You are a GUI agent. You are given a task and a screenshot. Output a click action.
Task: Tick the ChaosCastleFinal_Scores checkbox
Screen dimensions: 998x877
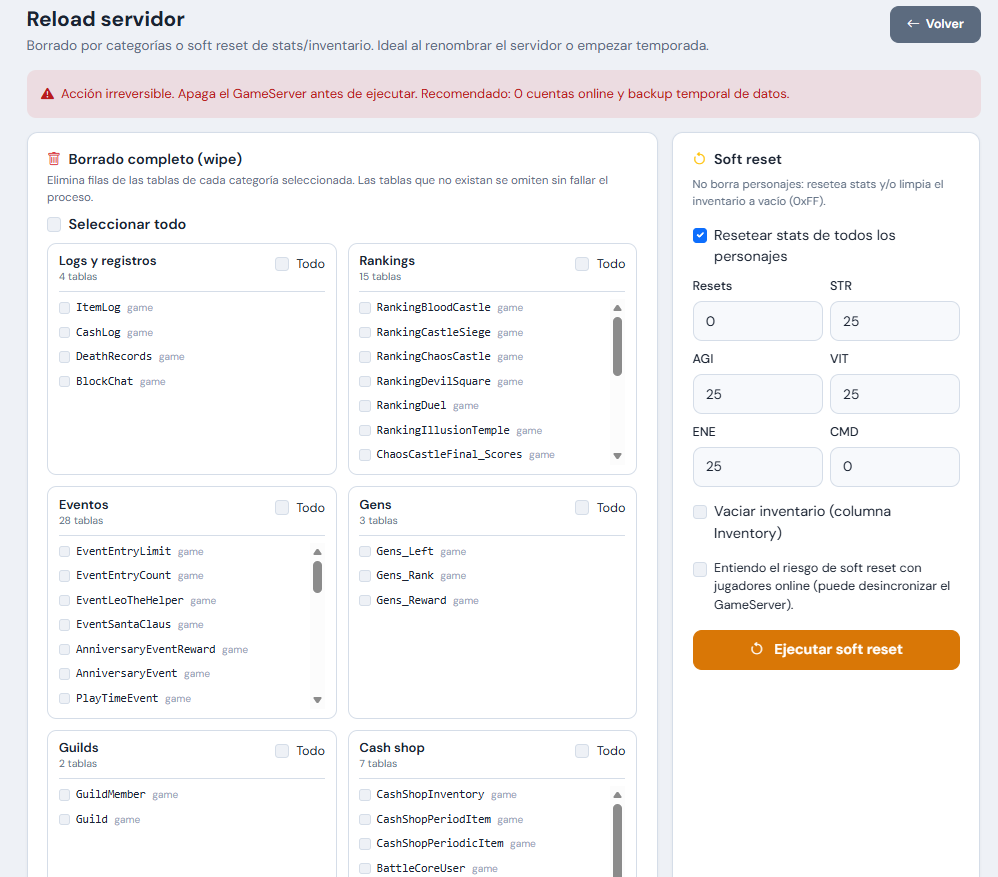pos(365,454)
